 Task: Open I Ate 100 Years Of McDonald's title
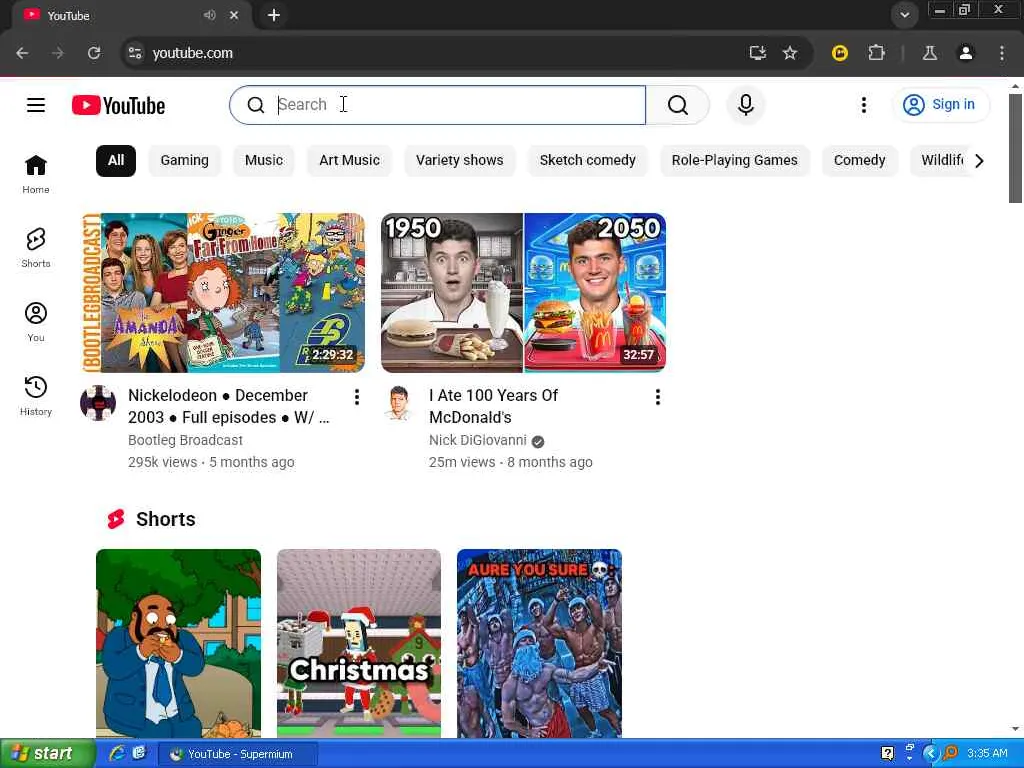494,406
